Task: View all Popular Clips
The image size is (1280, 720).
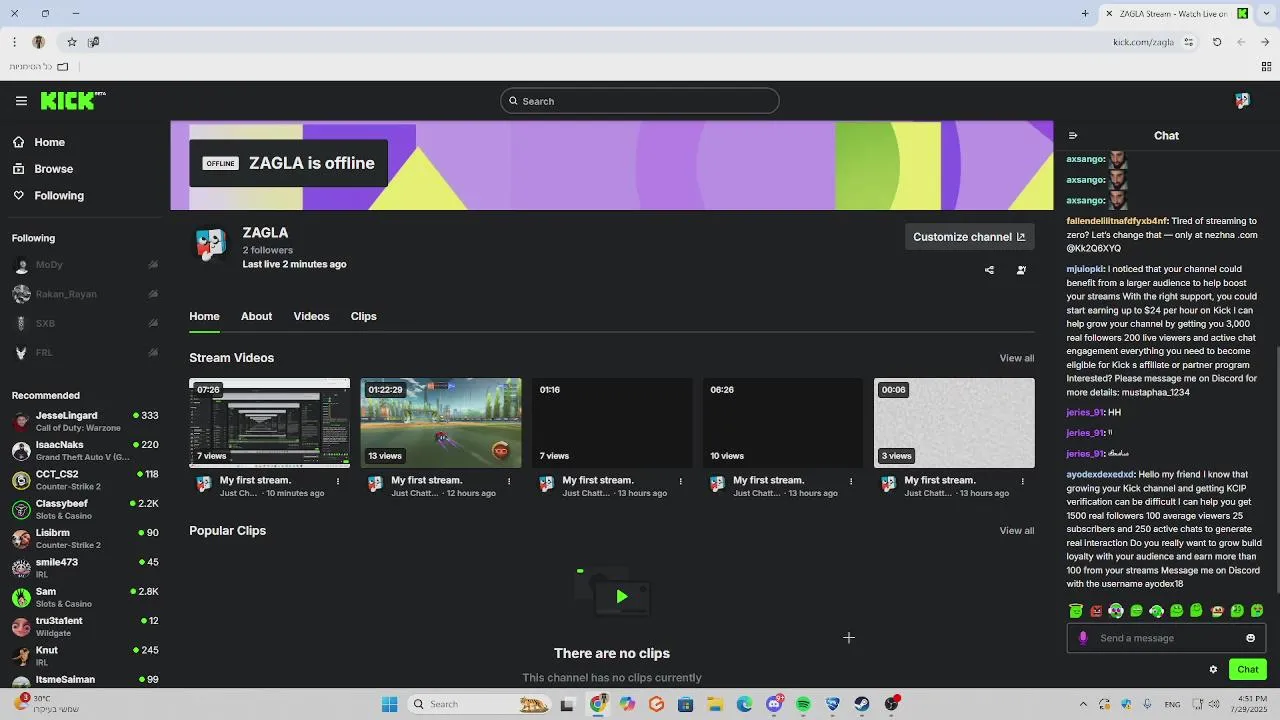Action: 1016,531
